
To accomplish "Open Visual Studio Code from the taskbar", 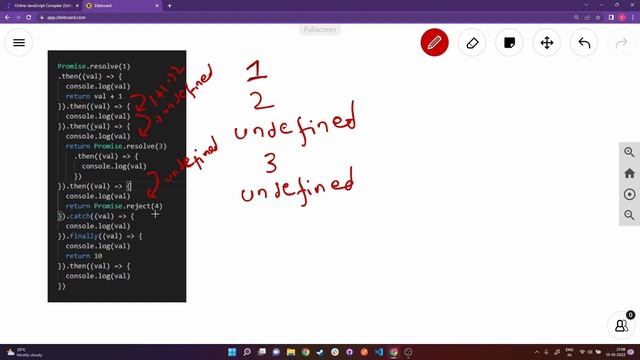I will pos(379,352).
